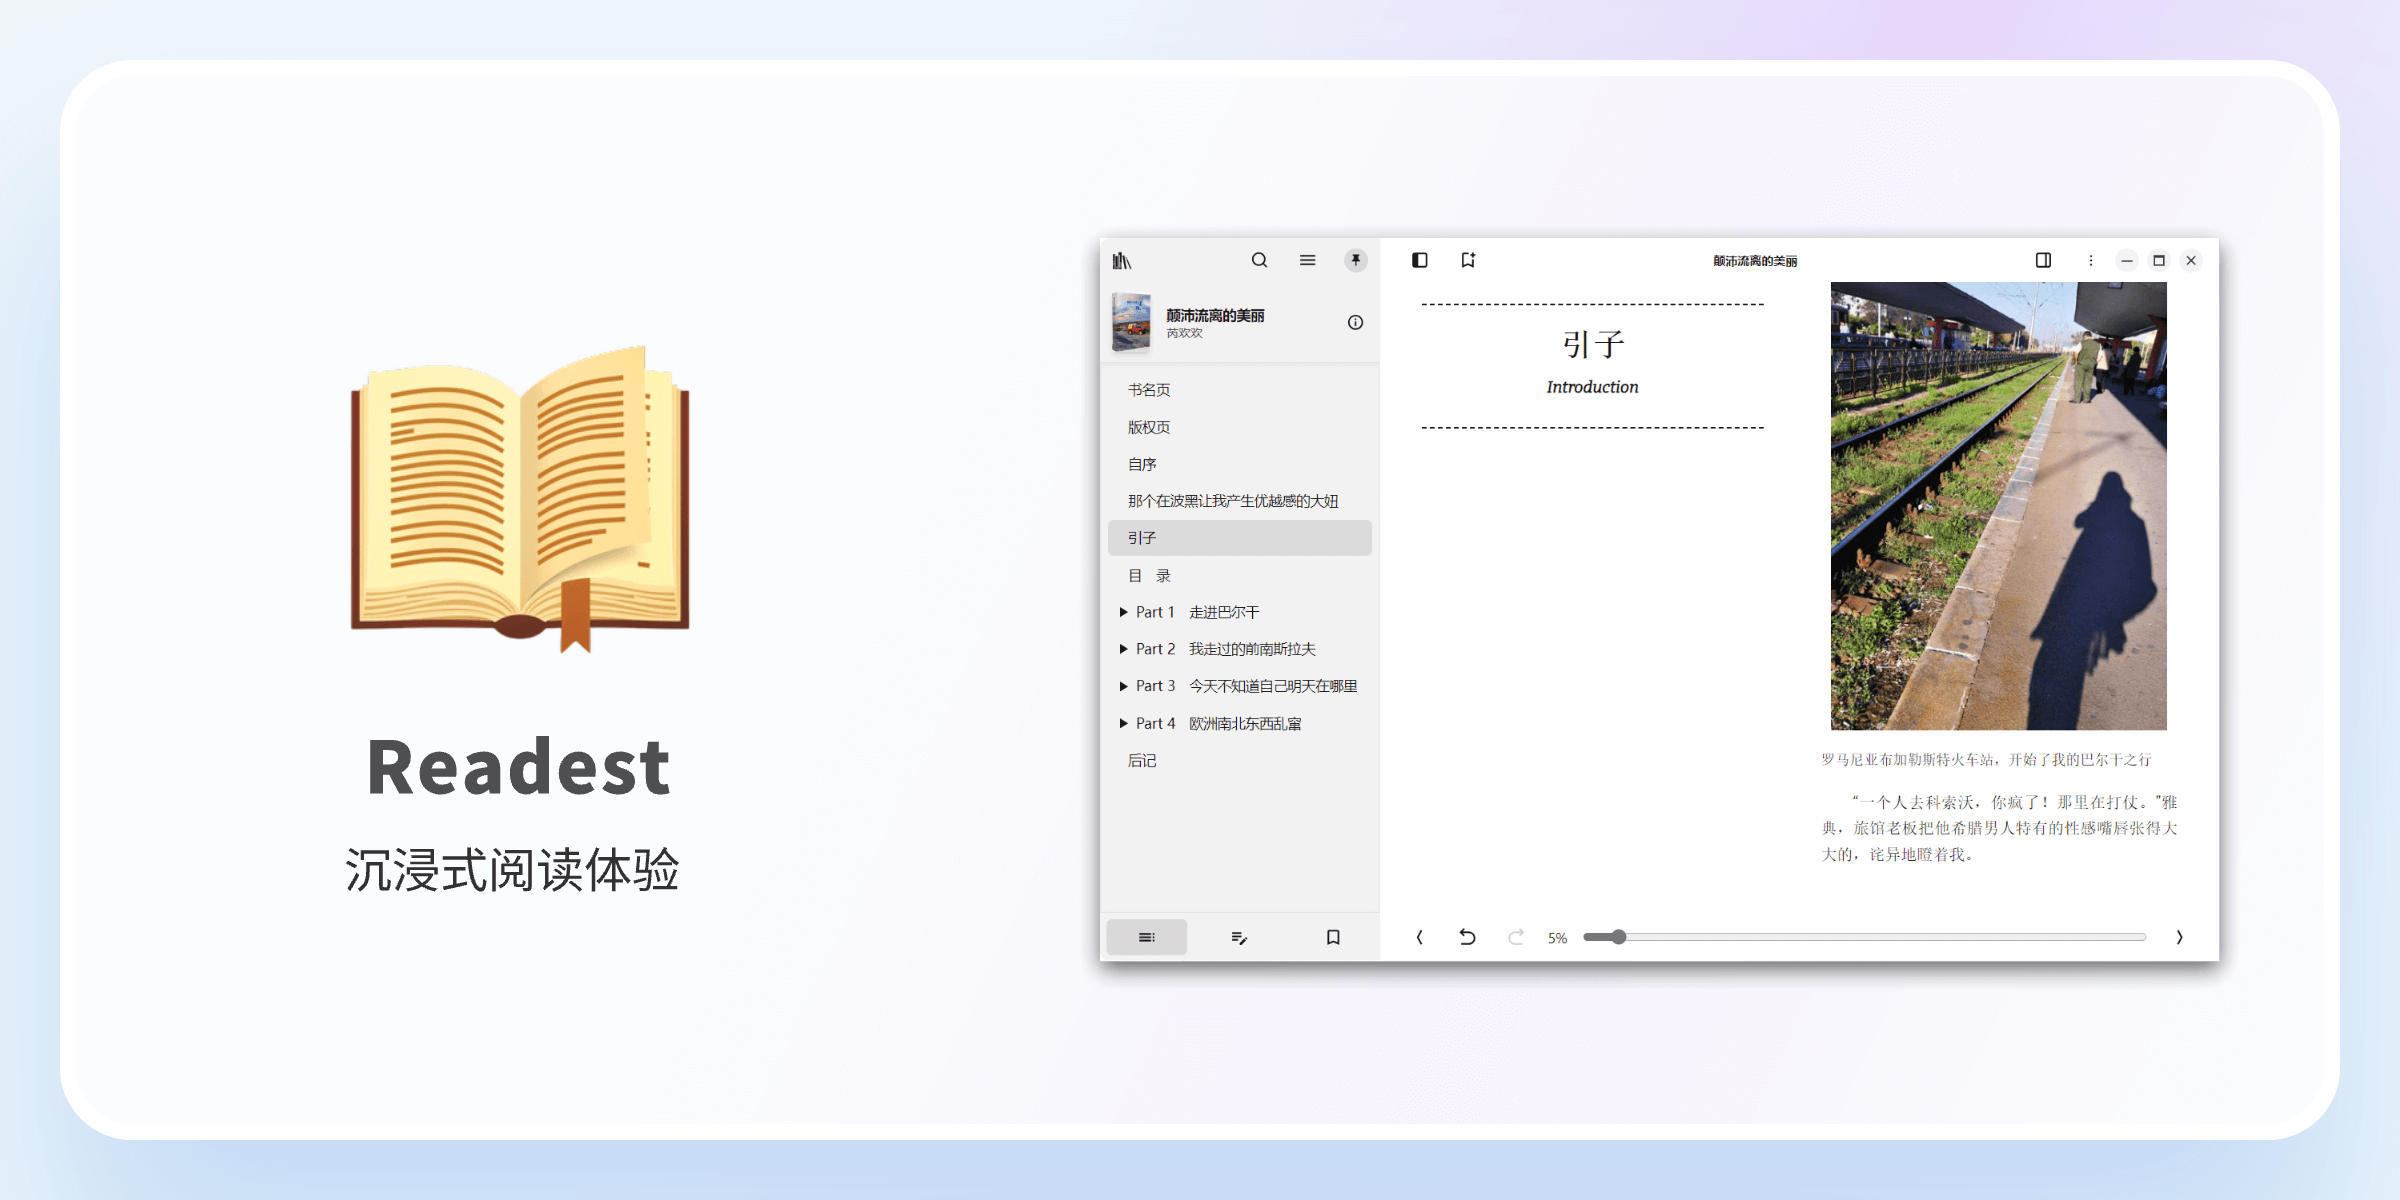
Task: Click the book cover thumbnail
Action: point(1131,322)
